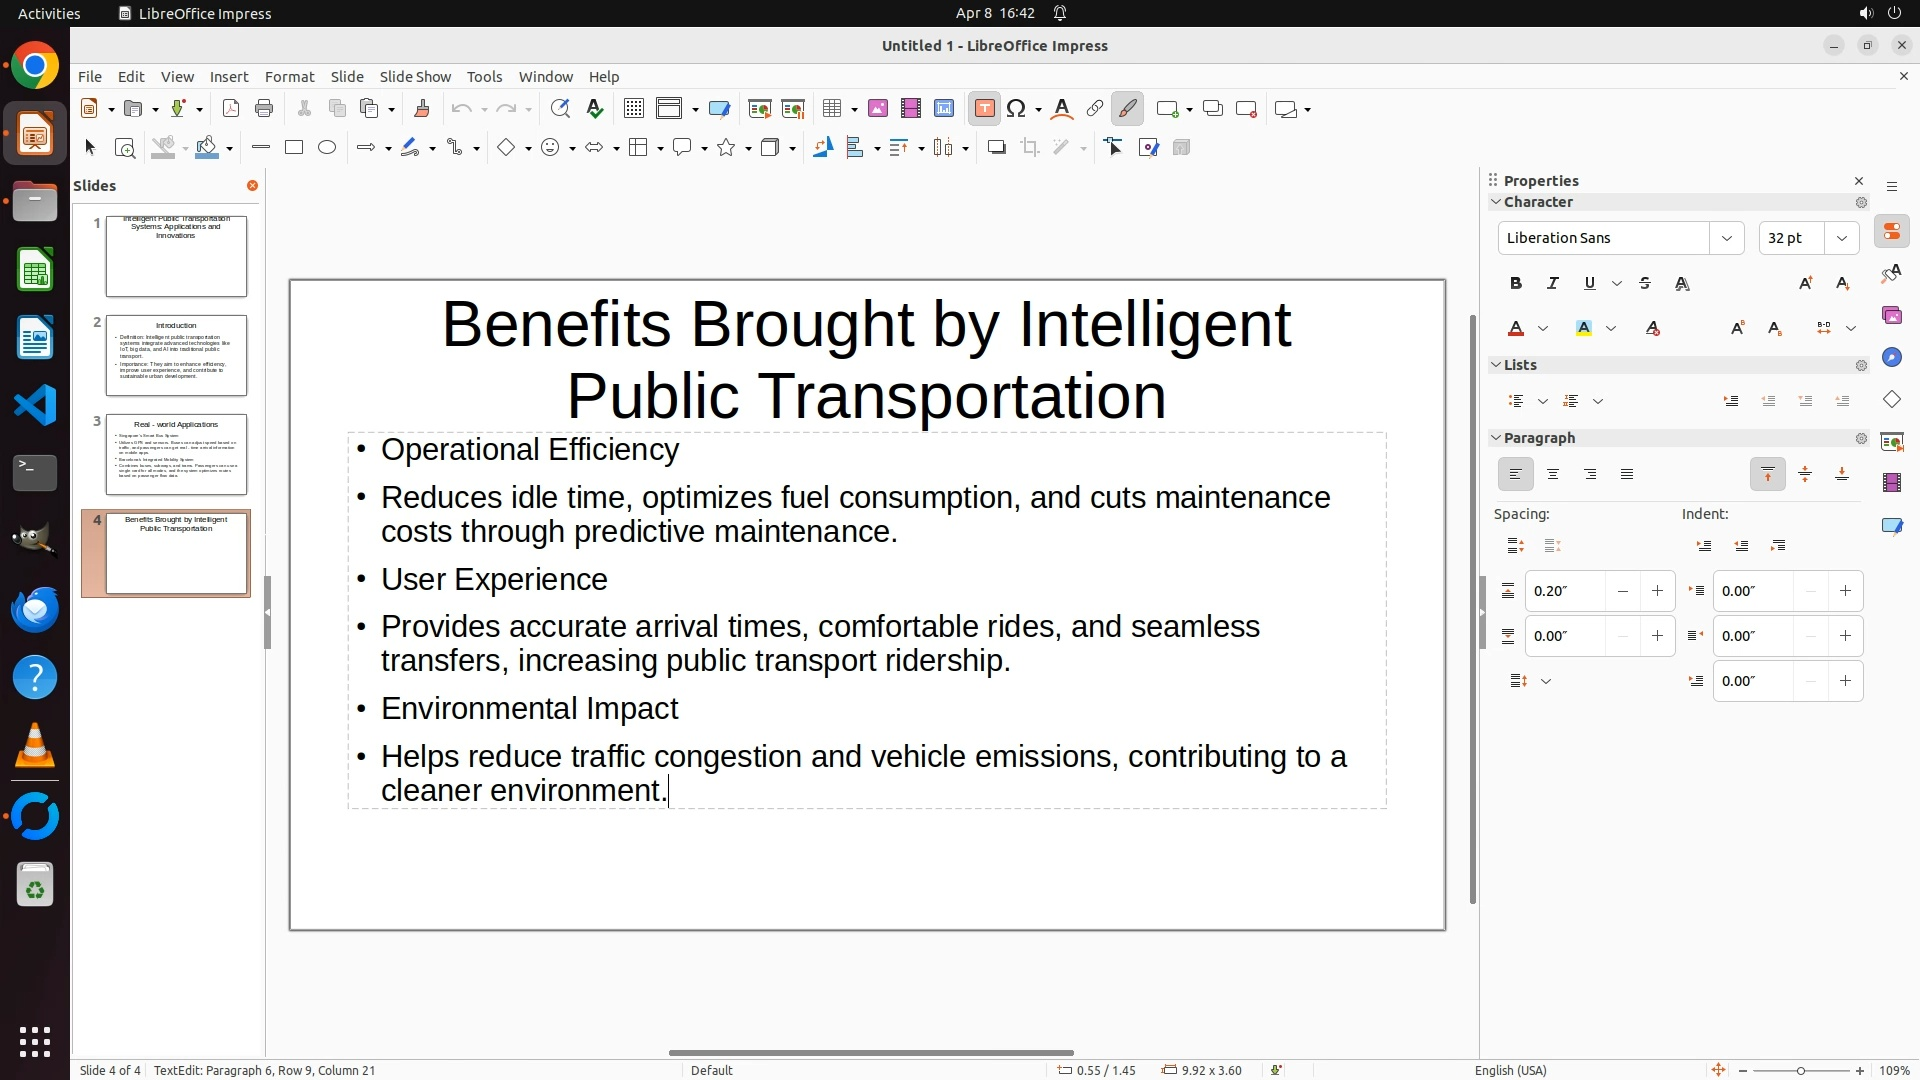Click the Insert Special Character icon
1920x1080 pixels.
pos(1017,109)
